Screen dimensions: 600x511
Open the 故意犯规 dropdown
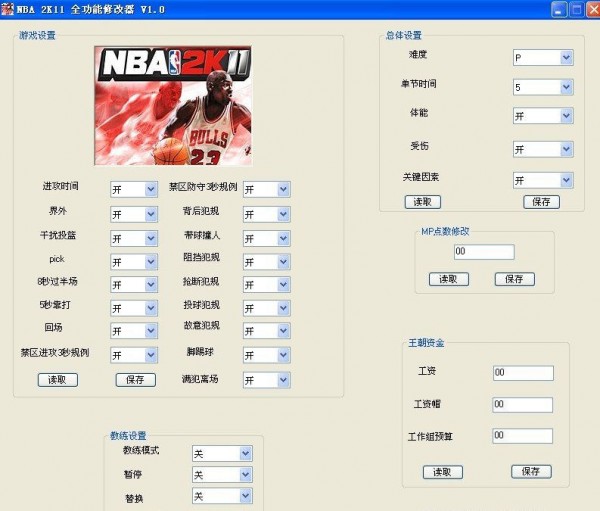point(267,331)
